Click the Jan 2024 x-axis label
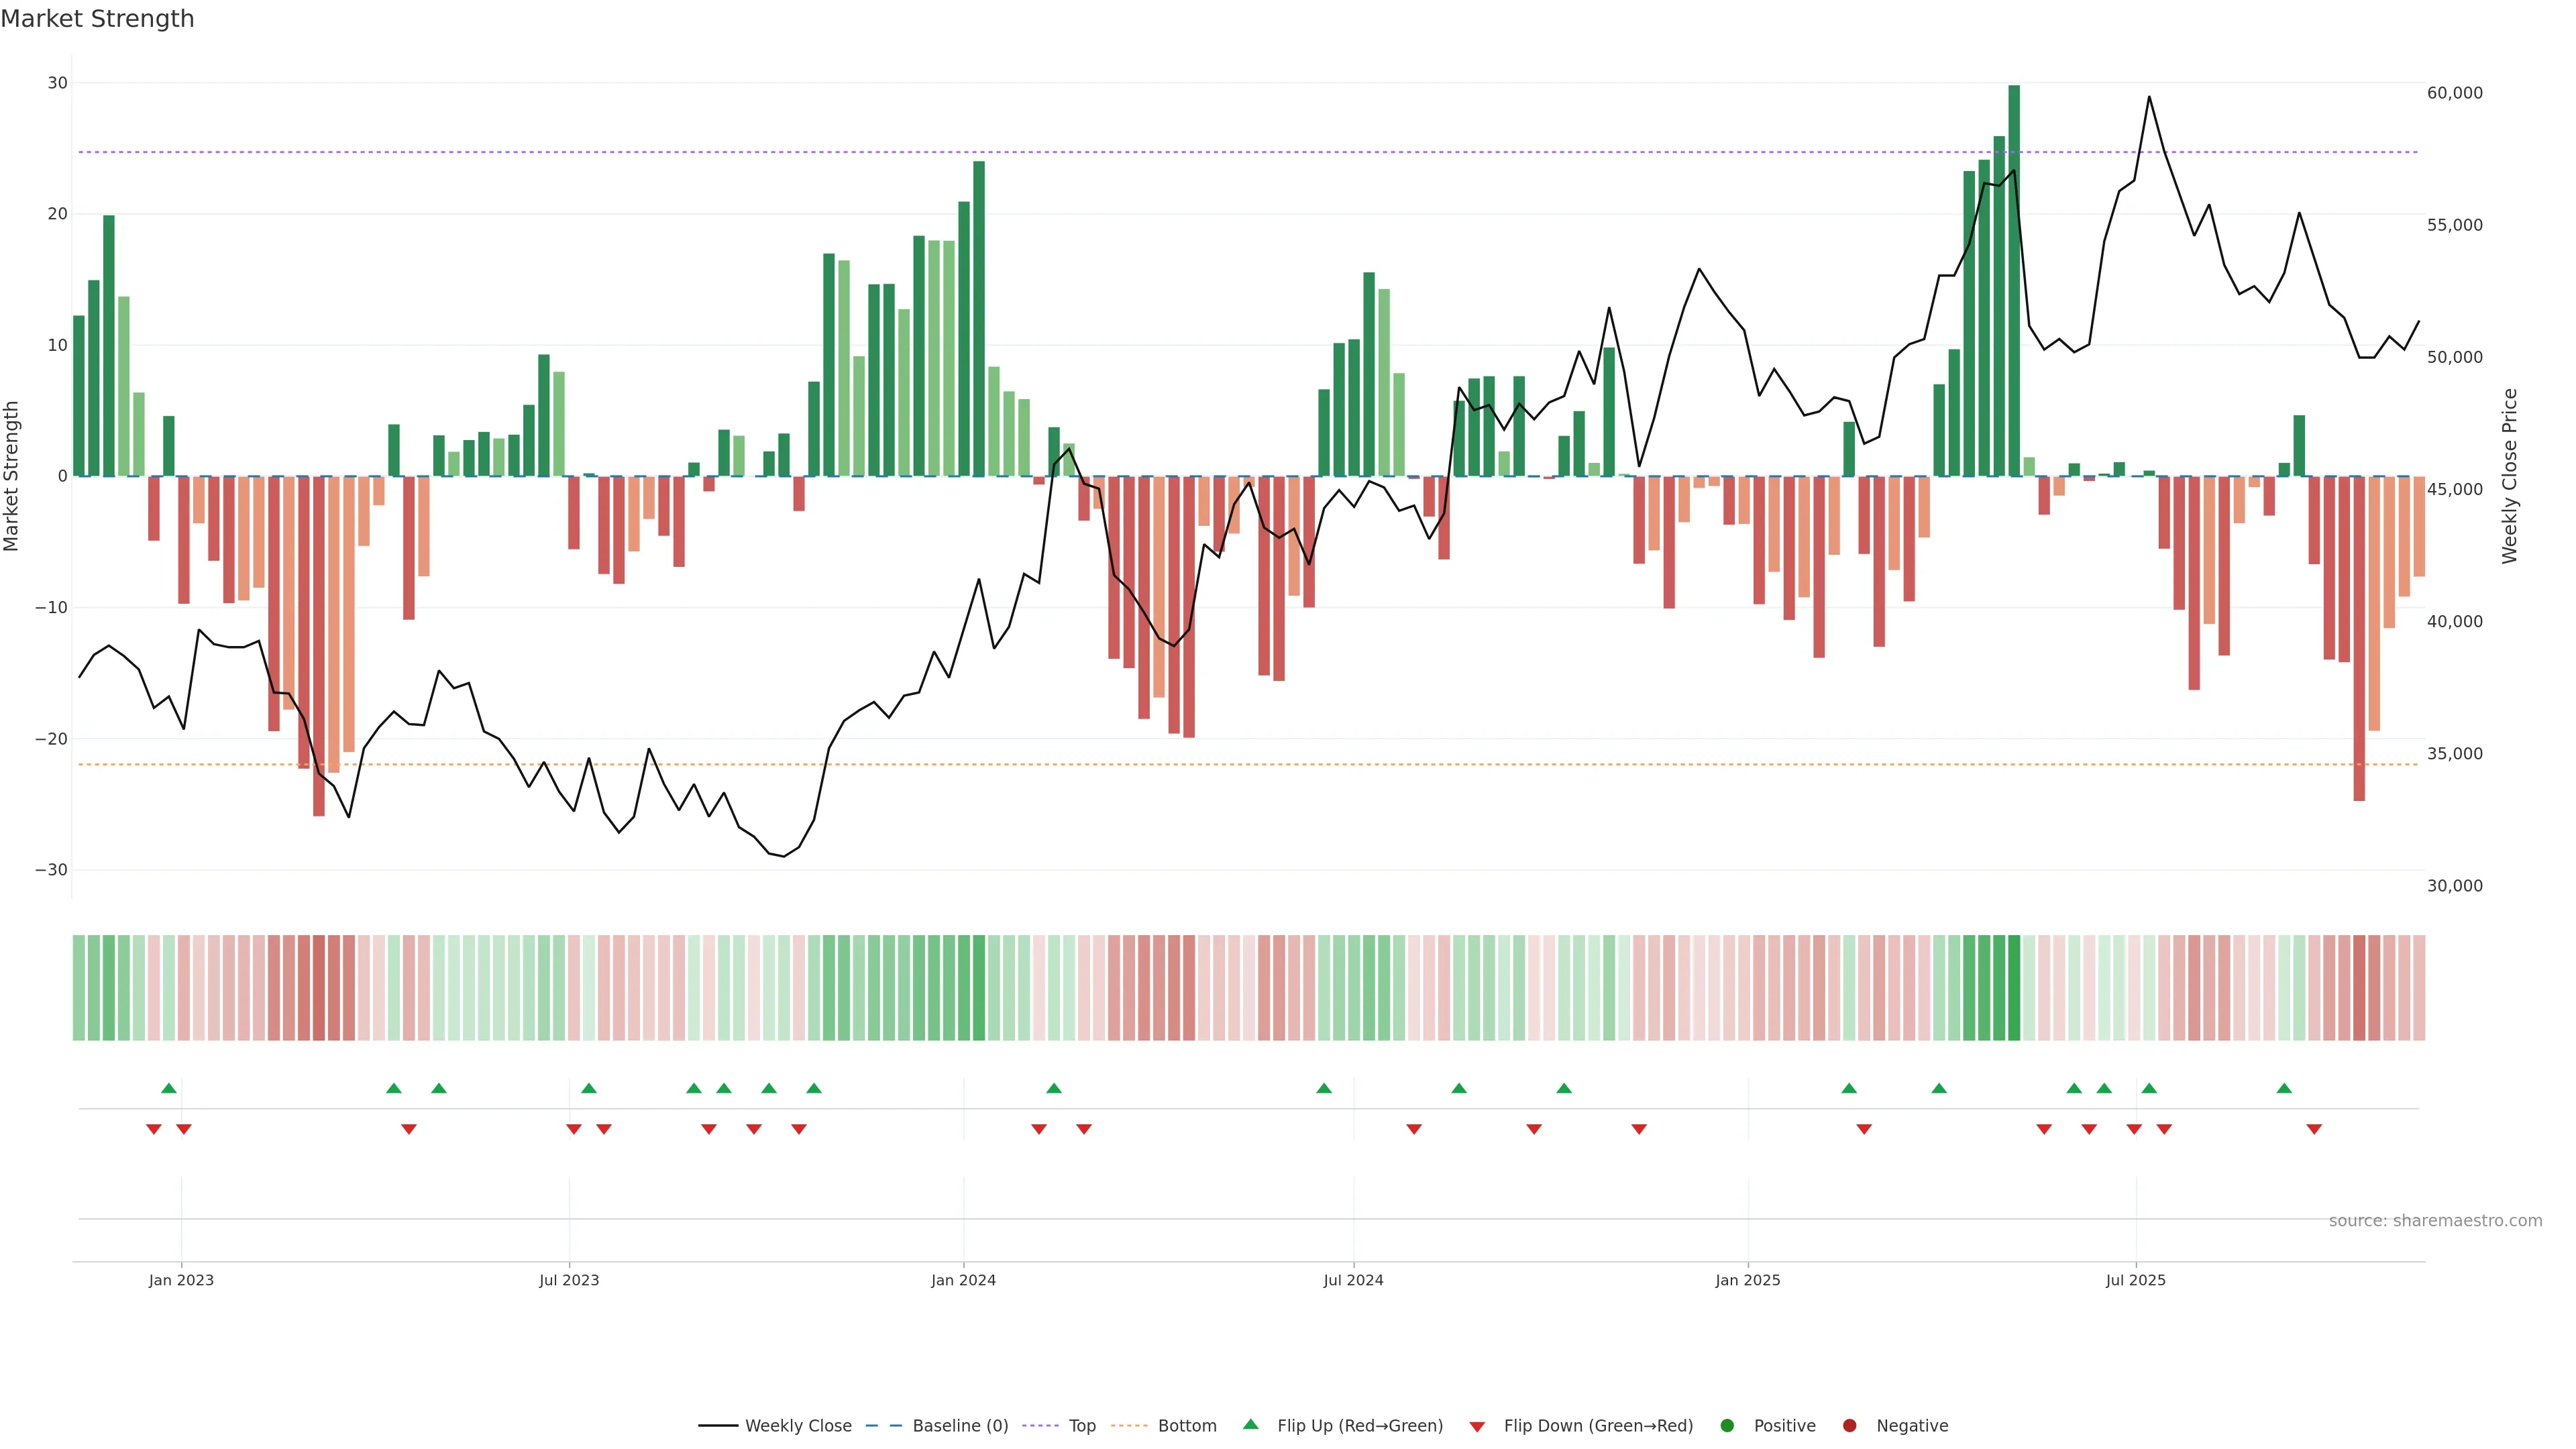This screenshot has width=2576, height=1449. point(963,1280)
